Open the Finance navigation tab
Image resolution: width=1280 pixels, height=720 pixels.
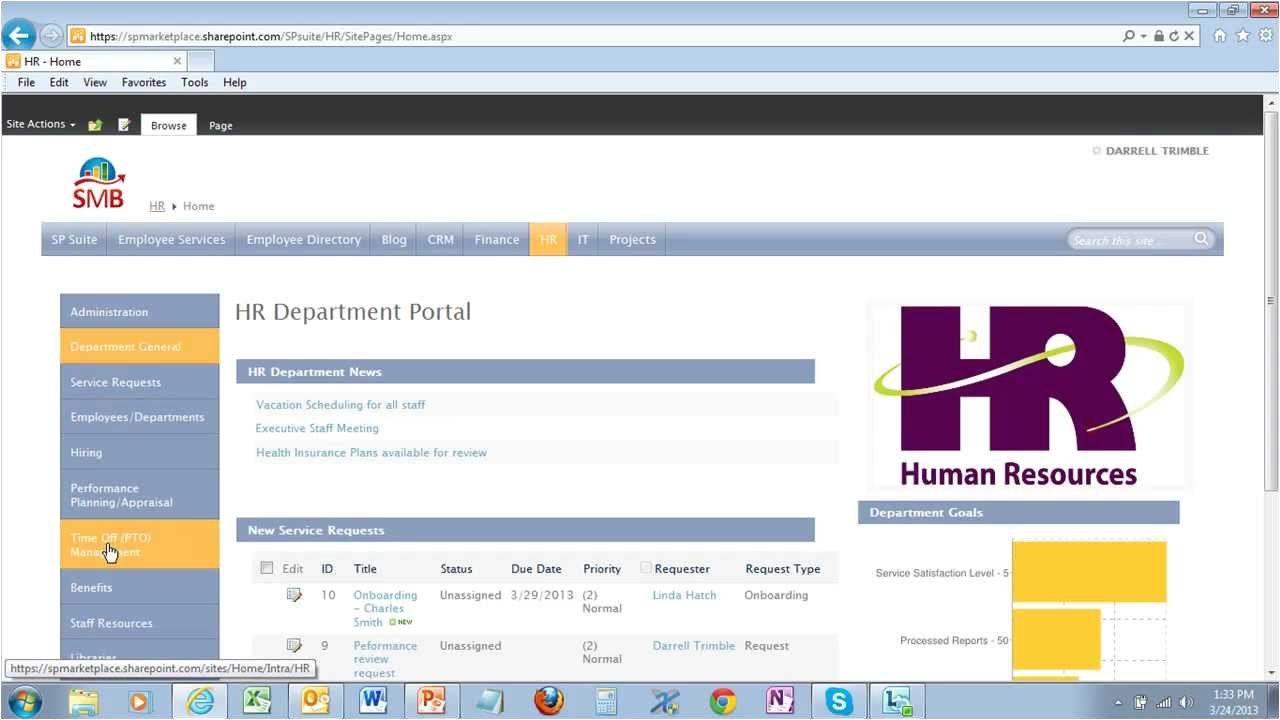496,240
